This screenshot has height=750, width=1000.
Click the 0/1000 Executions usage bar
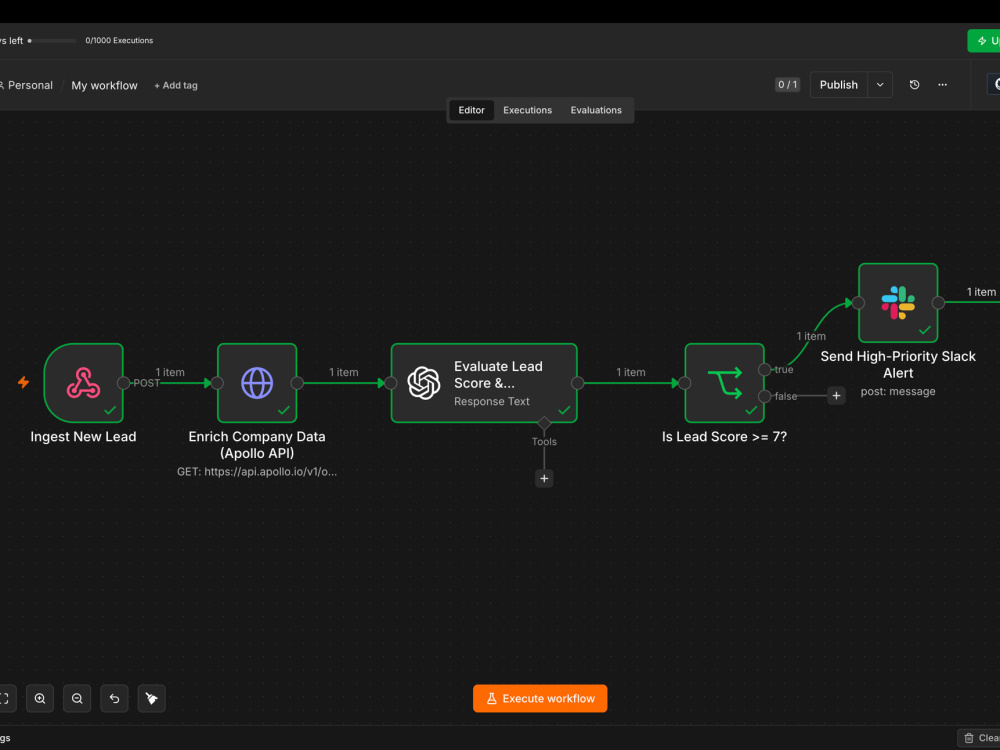[52, 41]
